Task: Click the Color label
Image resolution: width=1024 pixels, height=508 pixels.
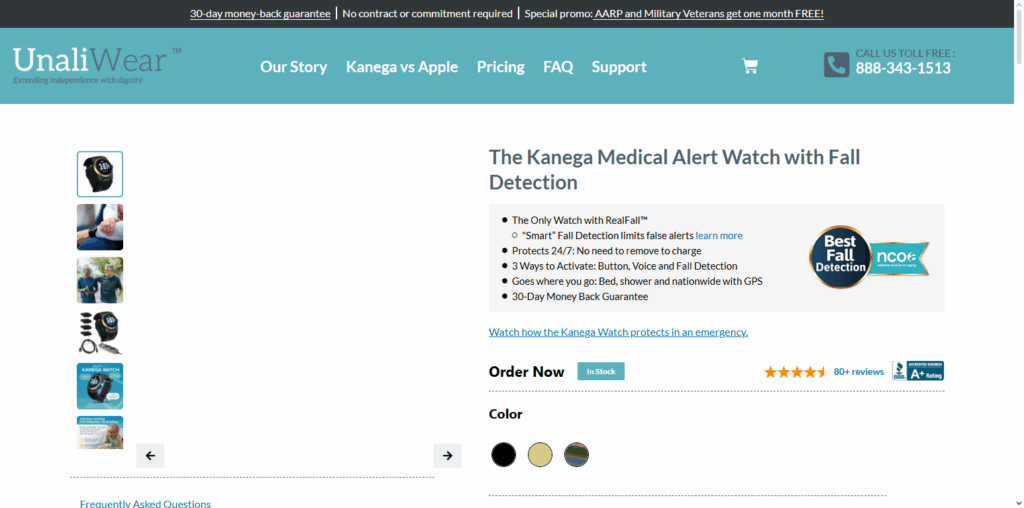Action: click(505, 414)
